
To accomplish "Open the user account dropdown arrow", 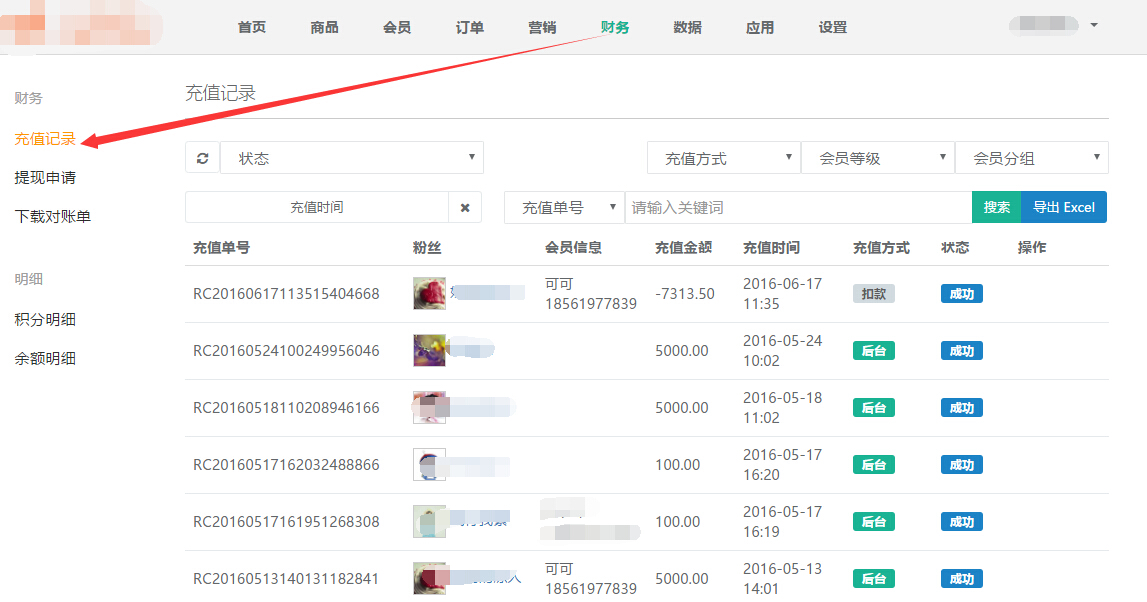I will (1094, 25).
